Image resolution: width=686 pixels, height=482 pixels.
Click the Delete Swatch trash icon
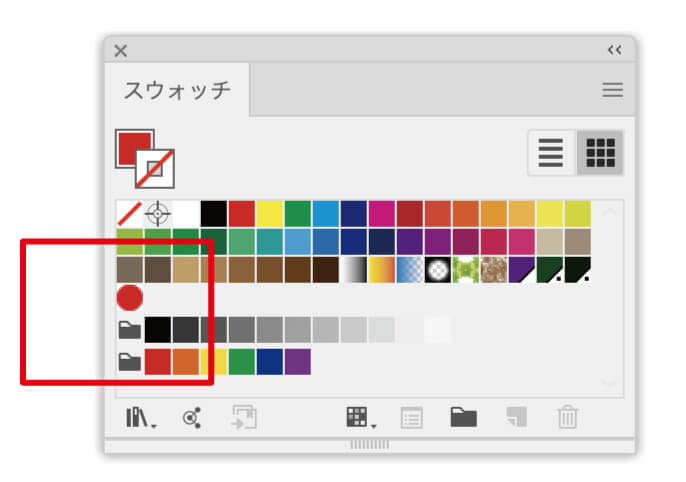(567, 417)
